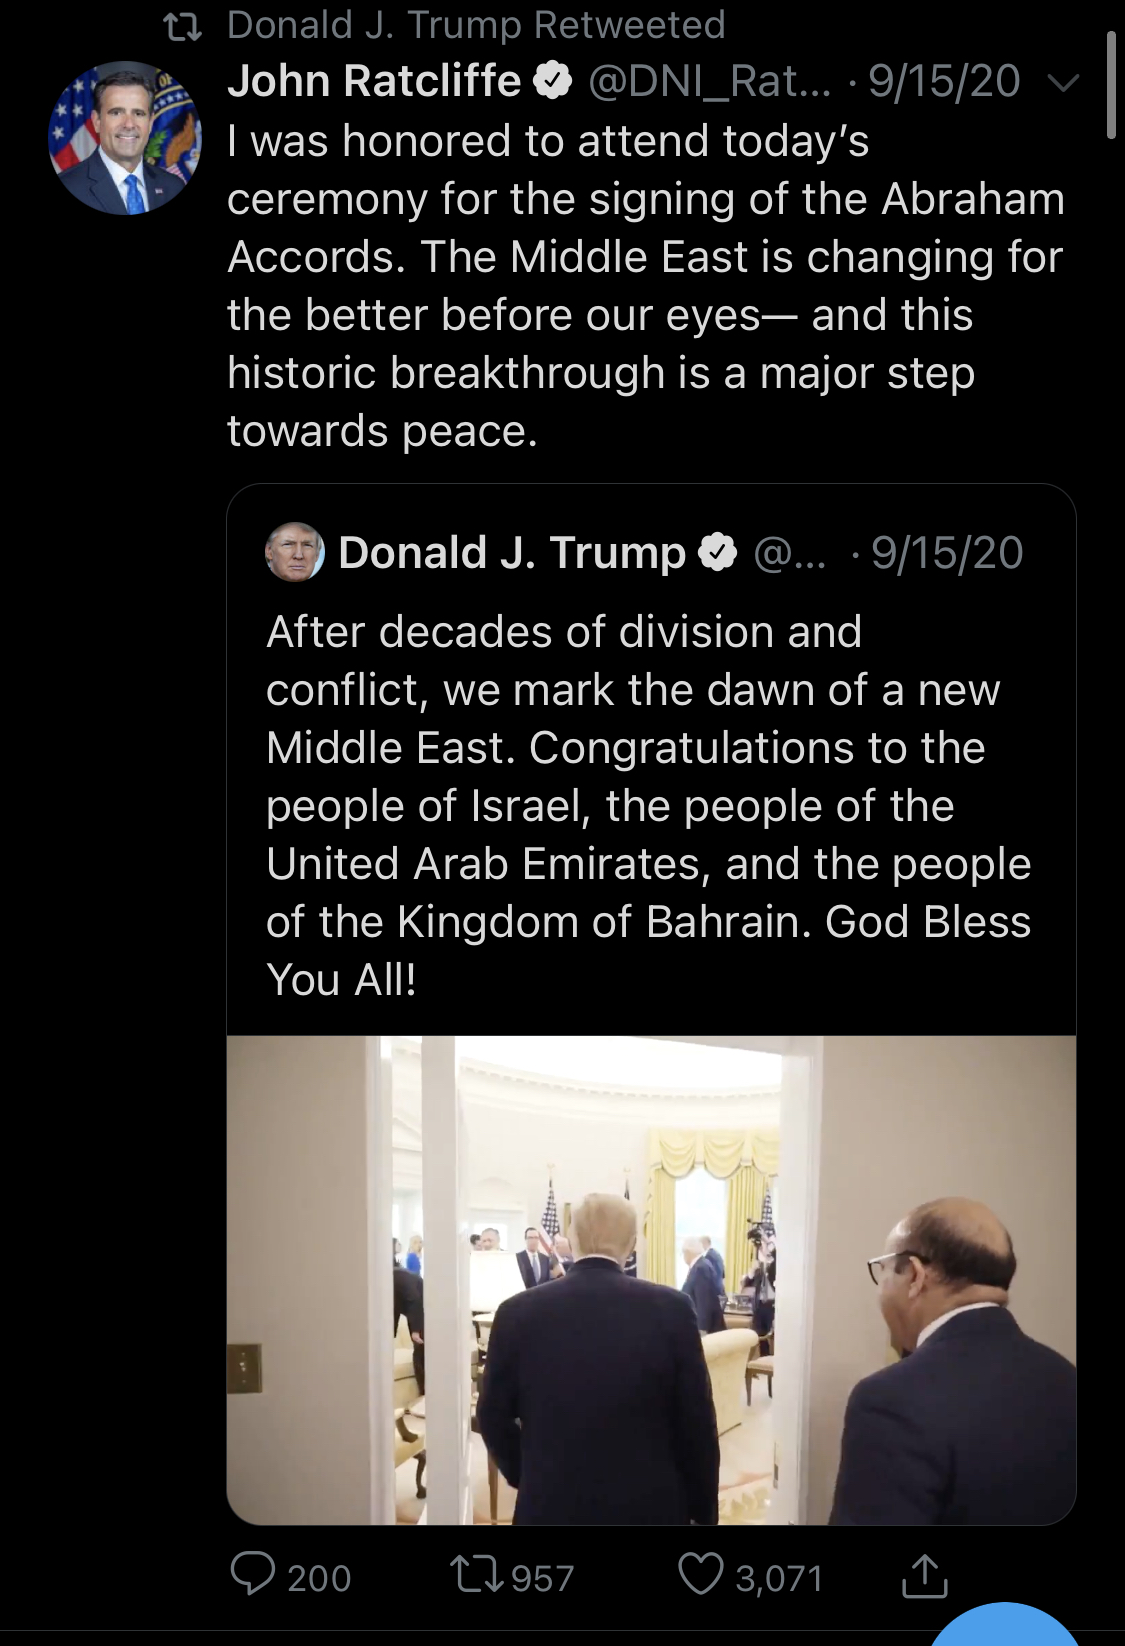This screenshot has height=1646, width=1125.
Task: Like the tweet with the heart icon
Action: [x=702, y=1576]
